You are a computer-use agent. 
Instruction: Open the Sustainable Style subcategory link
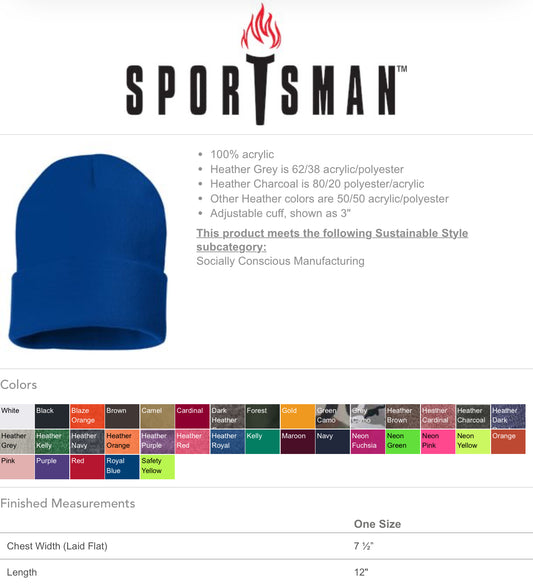tap(332, 240)
